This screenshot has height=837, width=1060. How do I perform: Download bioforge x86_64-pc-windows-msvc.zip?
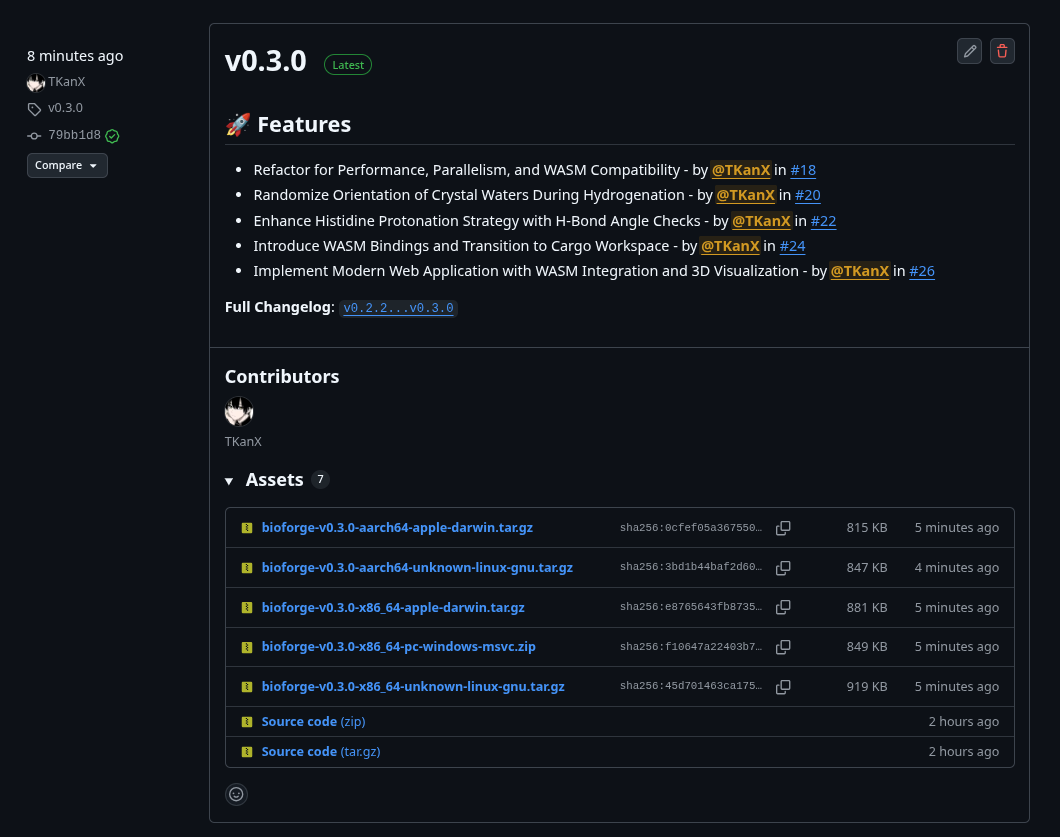(x=398, y=647)
